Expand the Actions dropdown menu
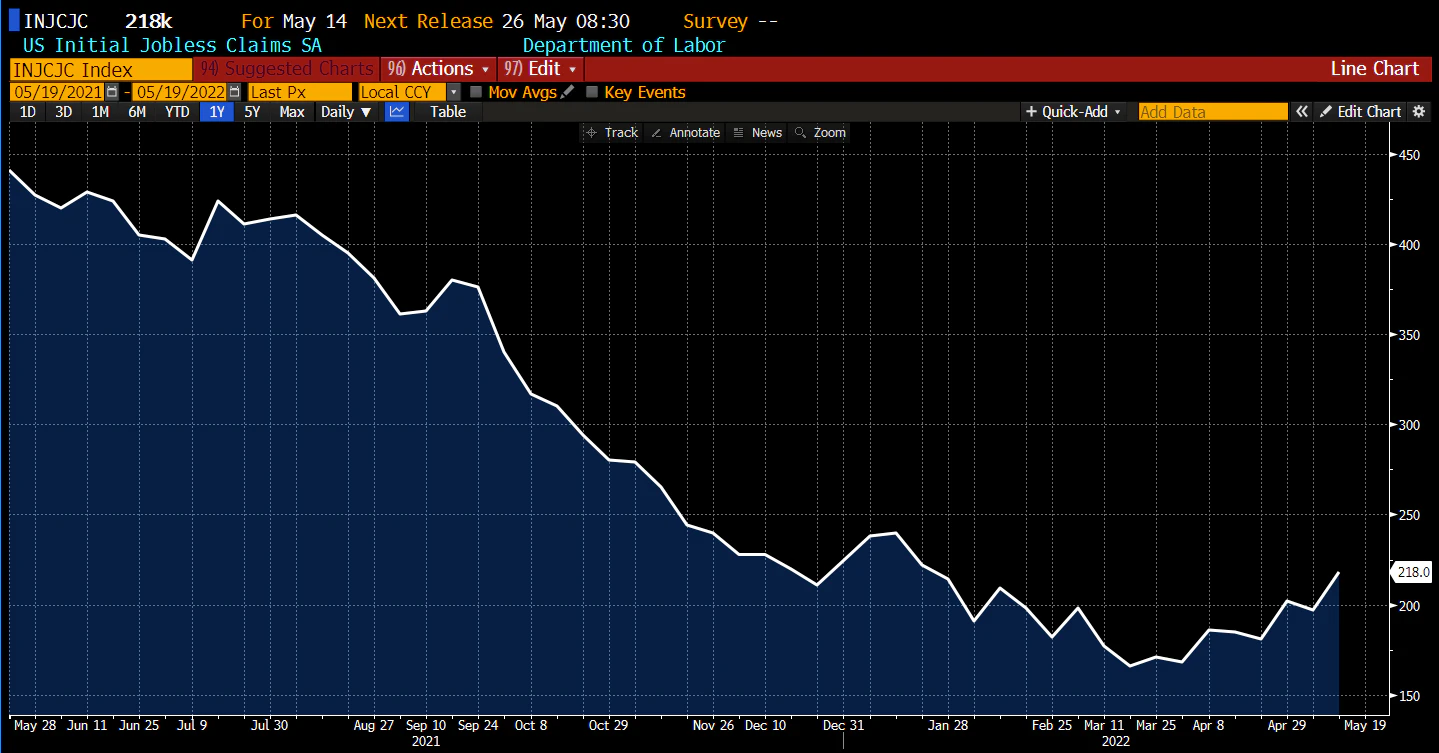The height and width of the screenshot is (753, 1439). 439,69
